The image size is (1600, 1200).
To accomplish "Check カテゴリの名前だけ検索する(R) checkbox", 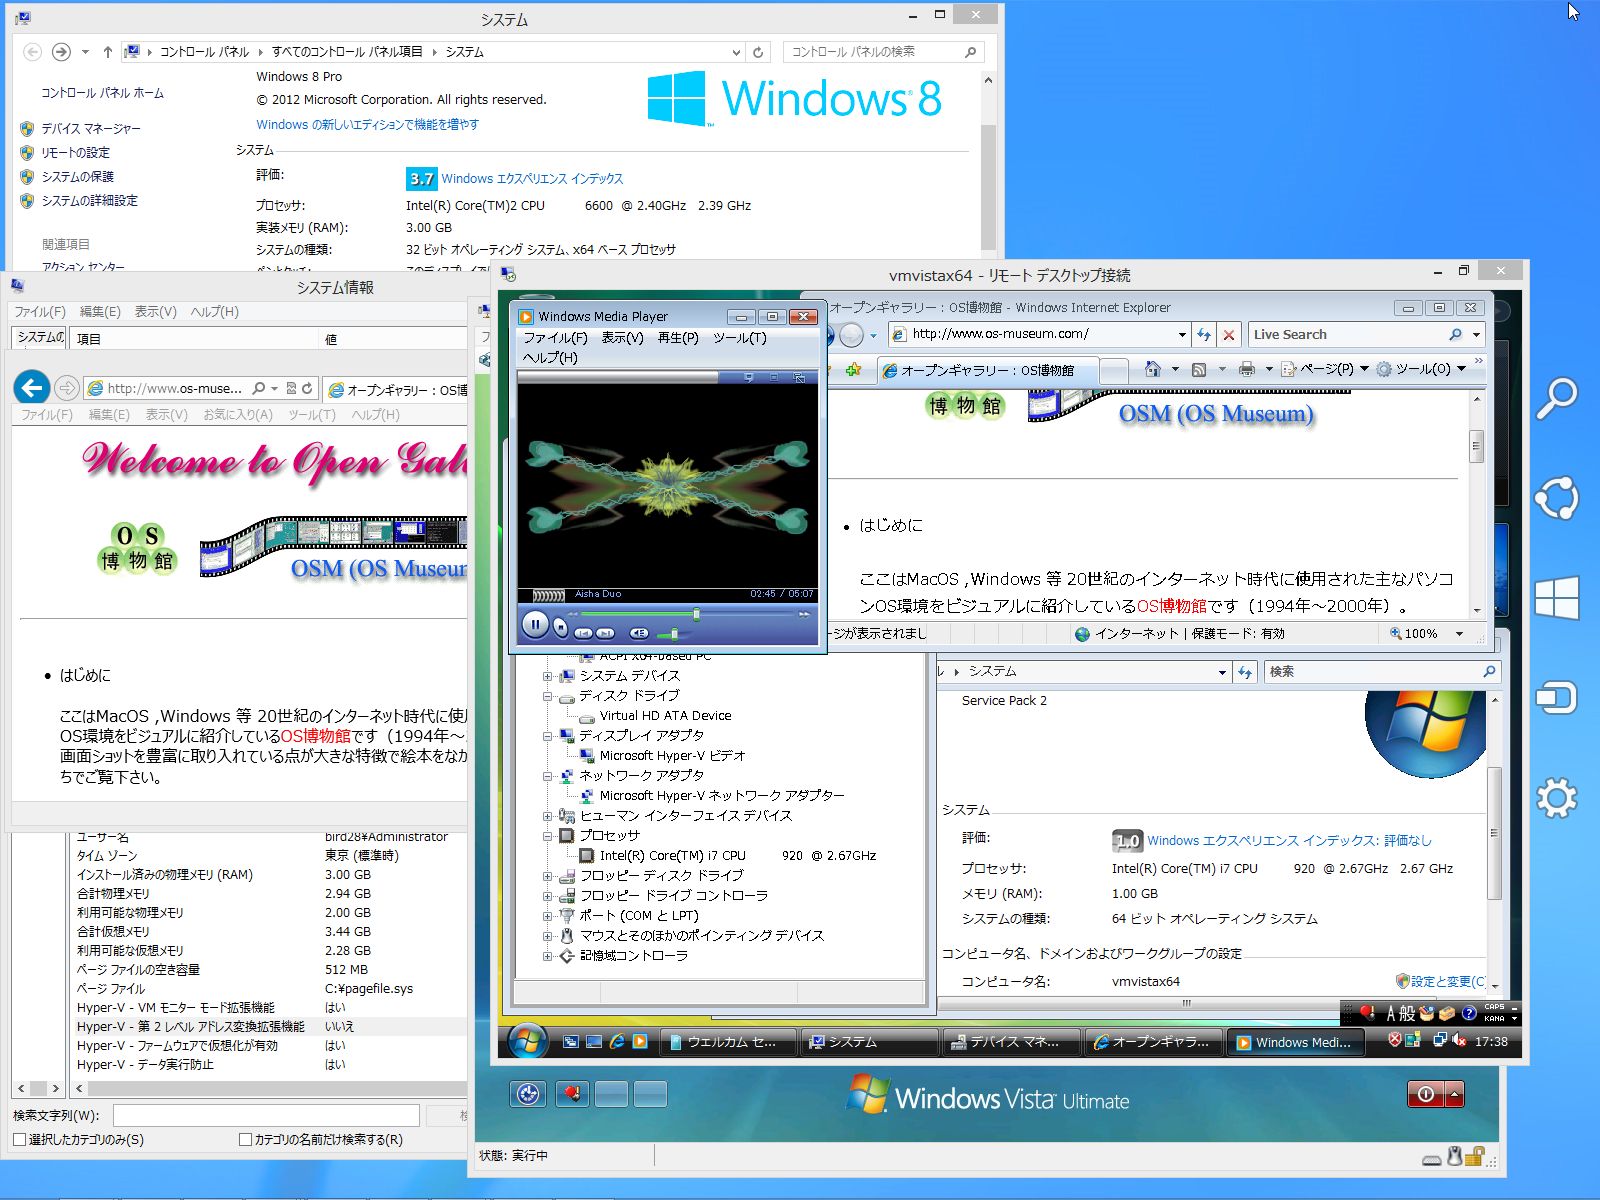I will pyautogui.click(x=245, y=1139).
